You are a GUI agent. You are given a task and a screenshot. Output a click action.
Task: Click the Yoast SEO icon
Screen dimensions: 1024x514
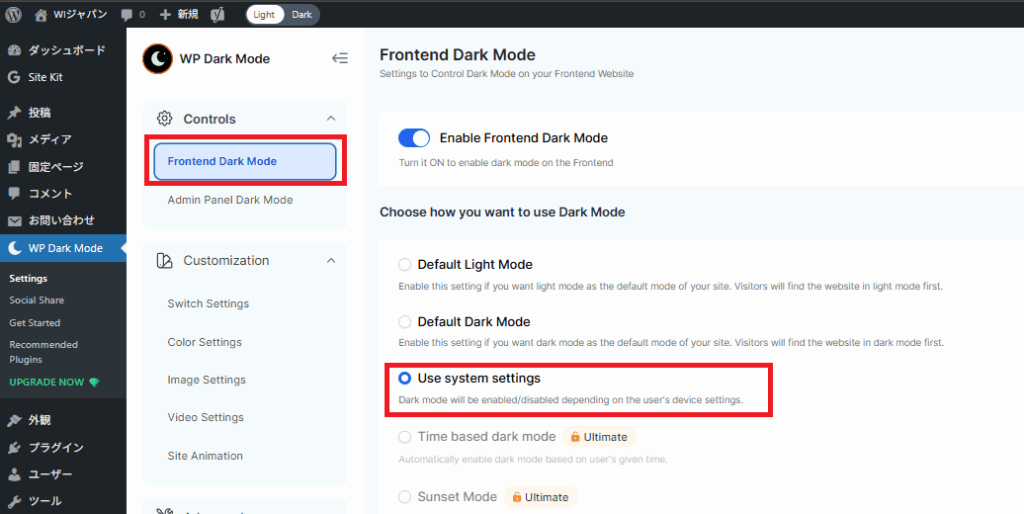tap(218, 15)
